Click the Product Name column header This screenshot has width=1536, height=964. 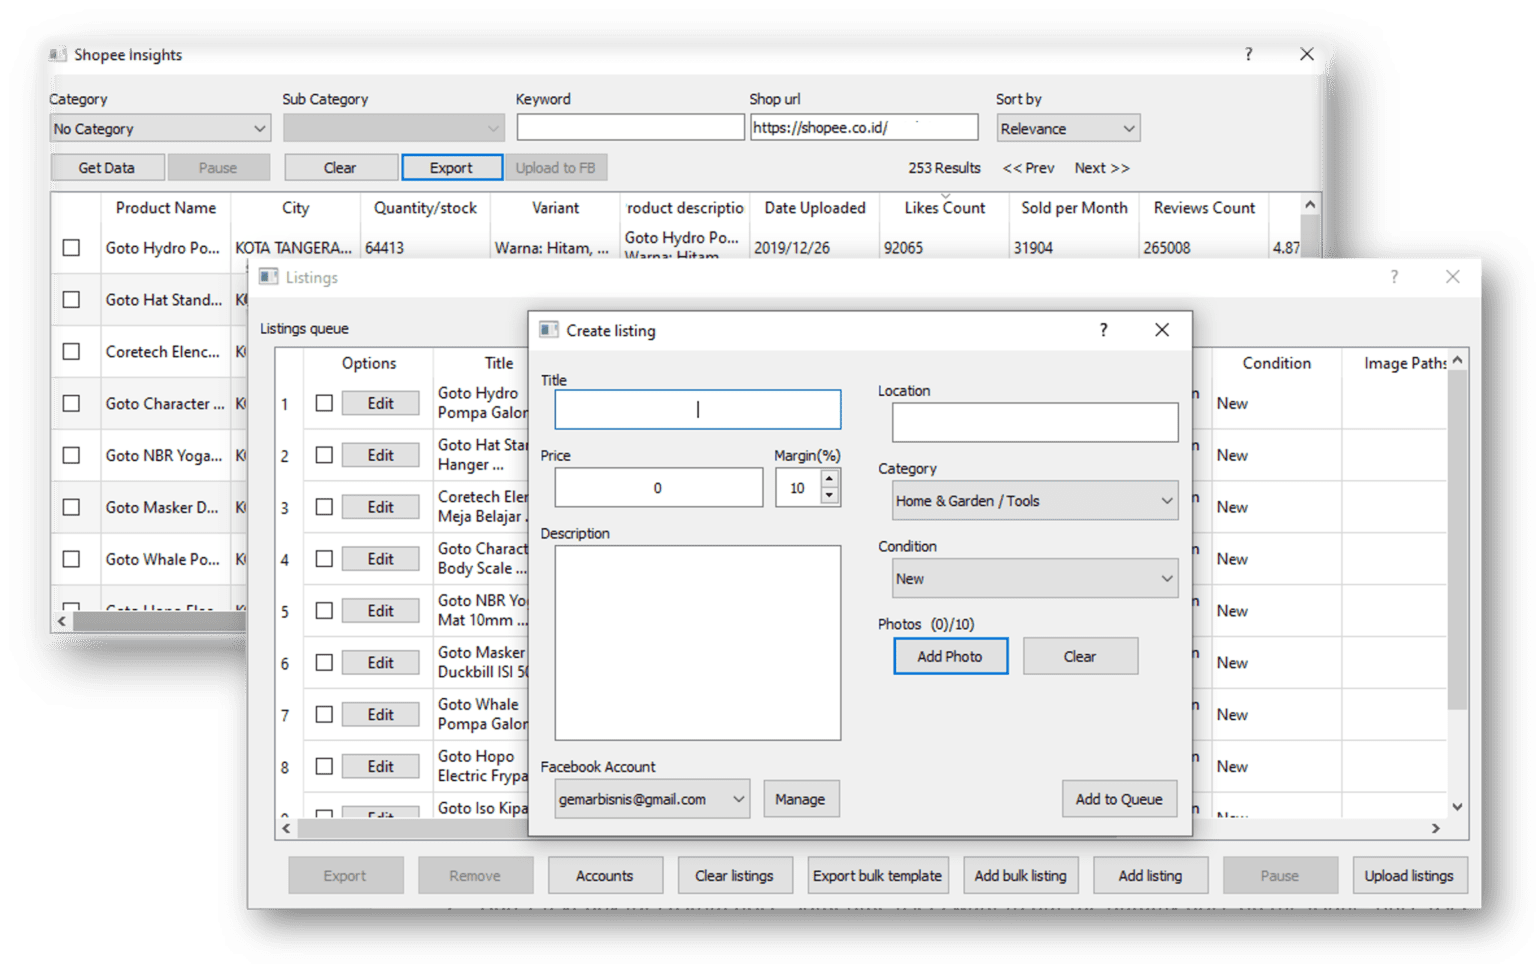tap(165, 208)
